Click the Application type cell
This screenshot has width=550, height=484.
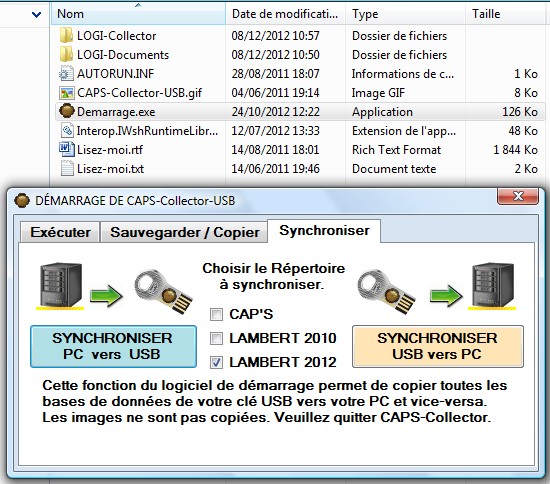pyautogui.click(x=382, y=112)
